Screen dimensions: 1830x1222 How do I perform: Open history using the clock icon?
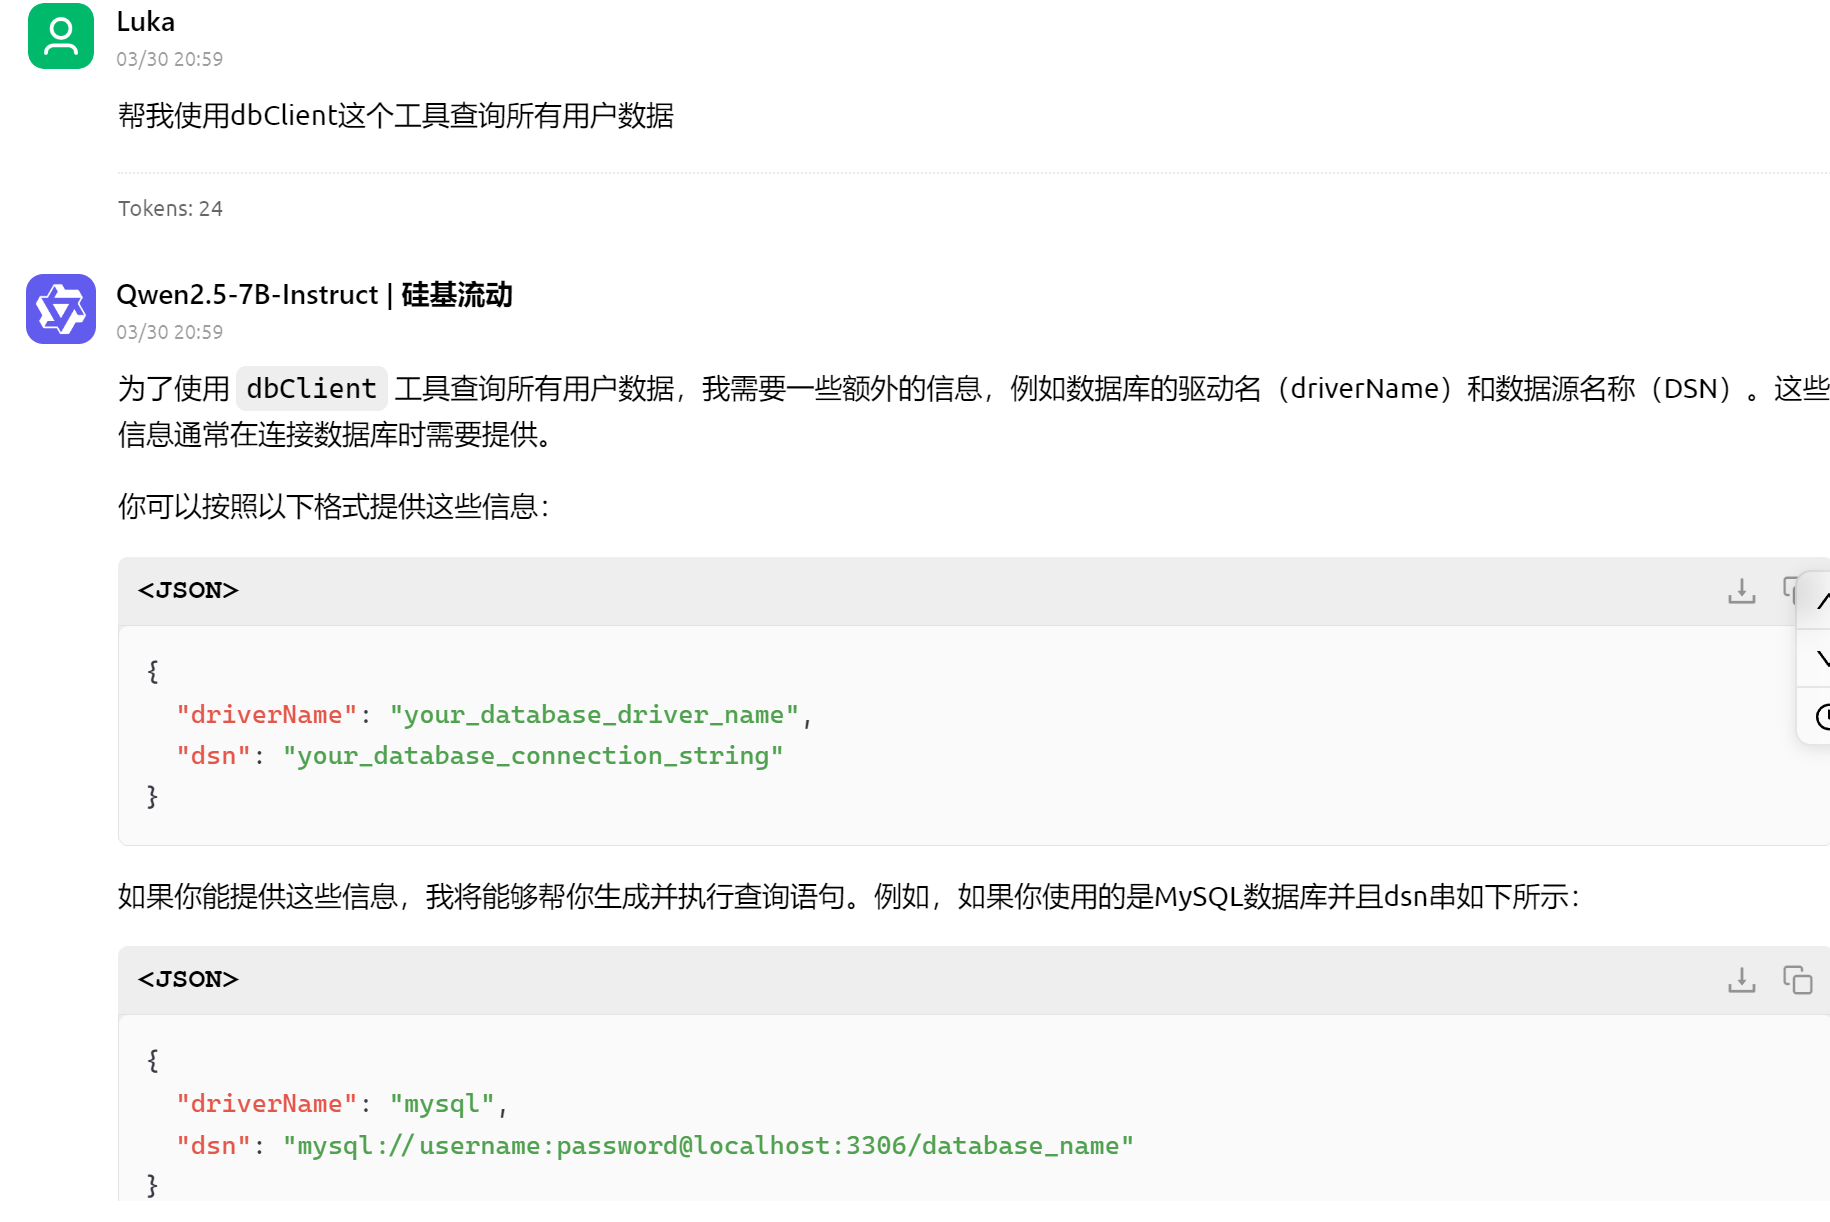[1822, 717]
